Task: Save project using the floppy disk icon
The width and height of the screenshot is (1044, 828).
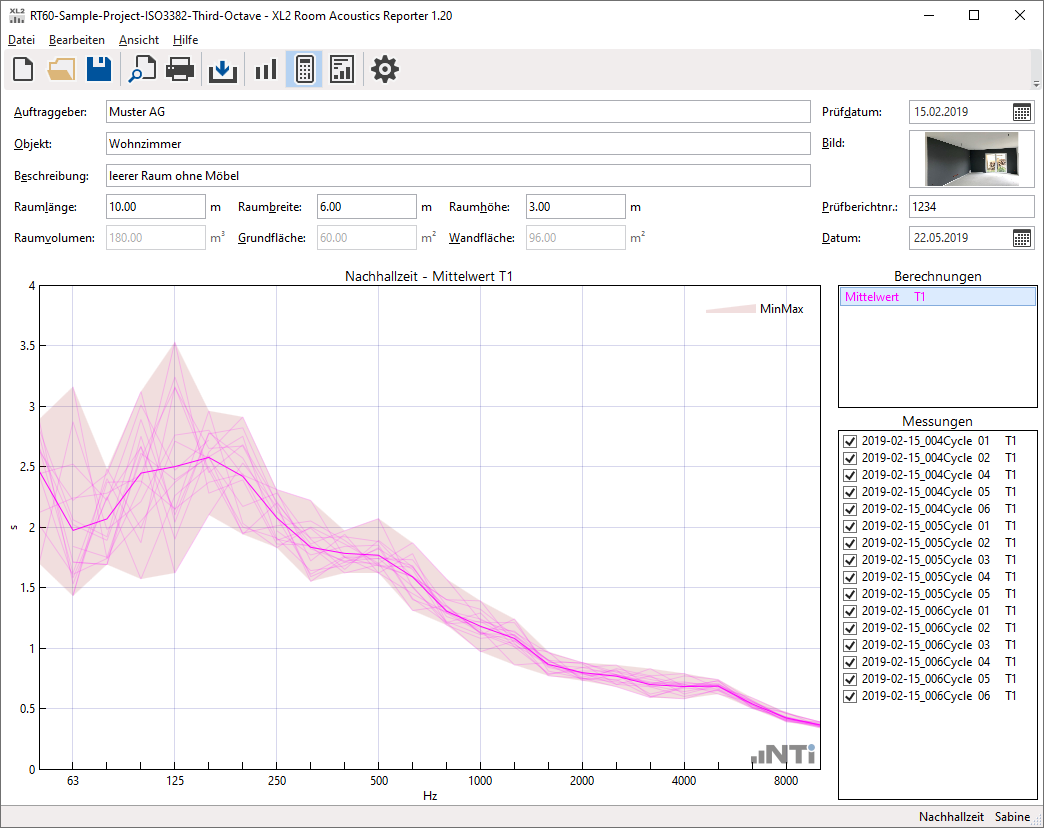Action: [98, 70]
